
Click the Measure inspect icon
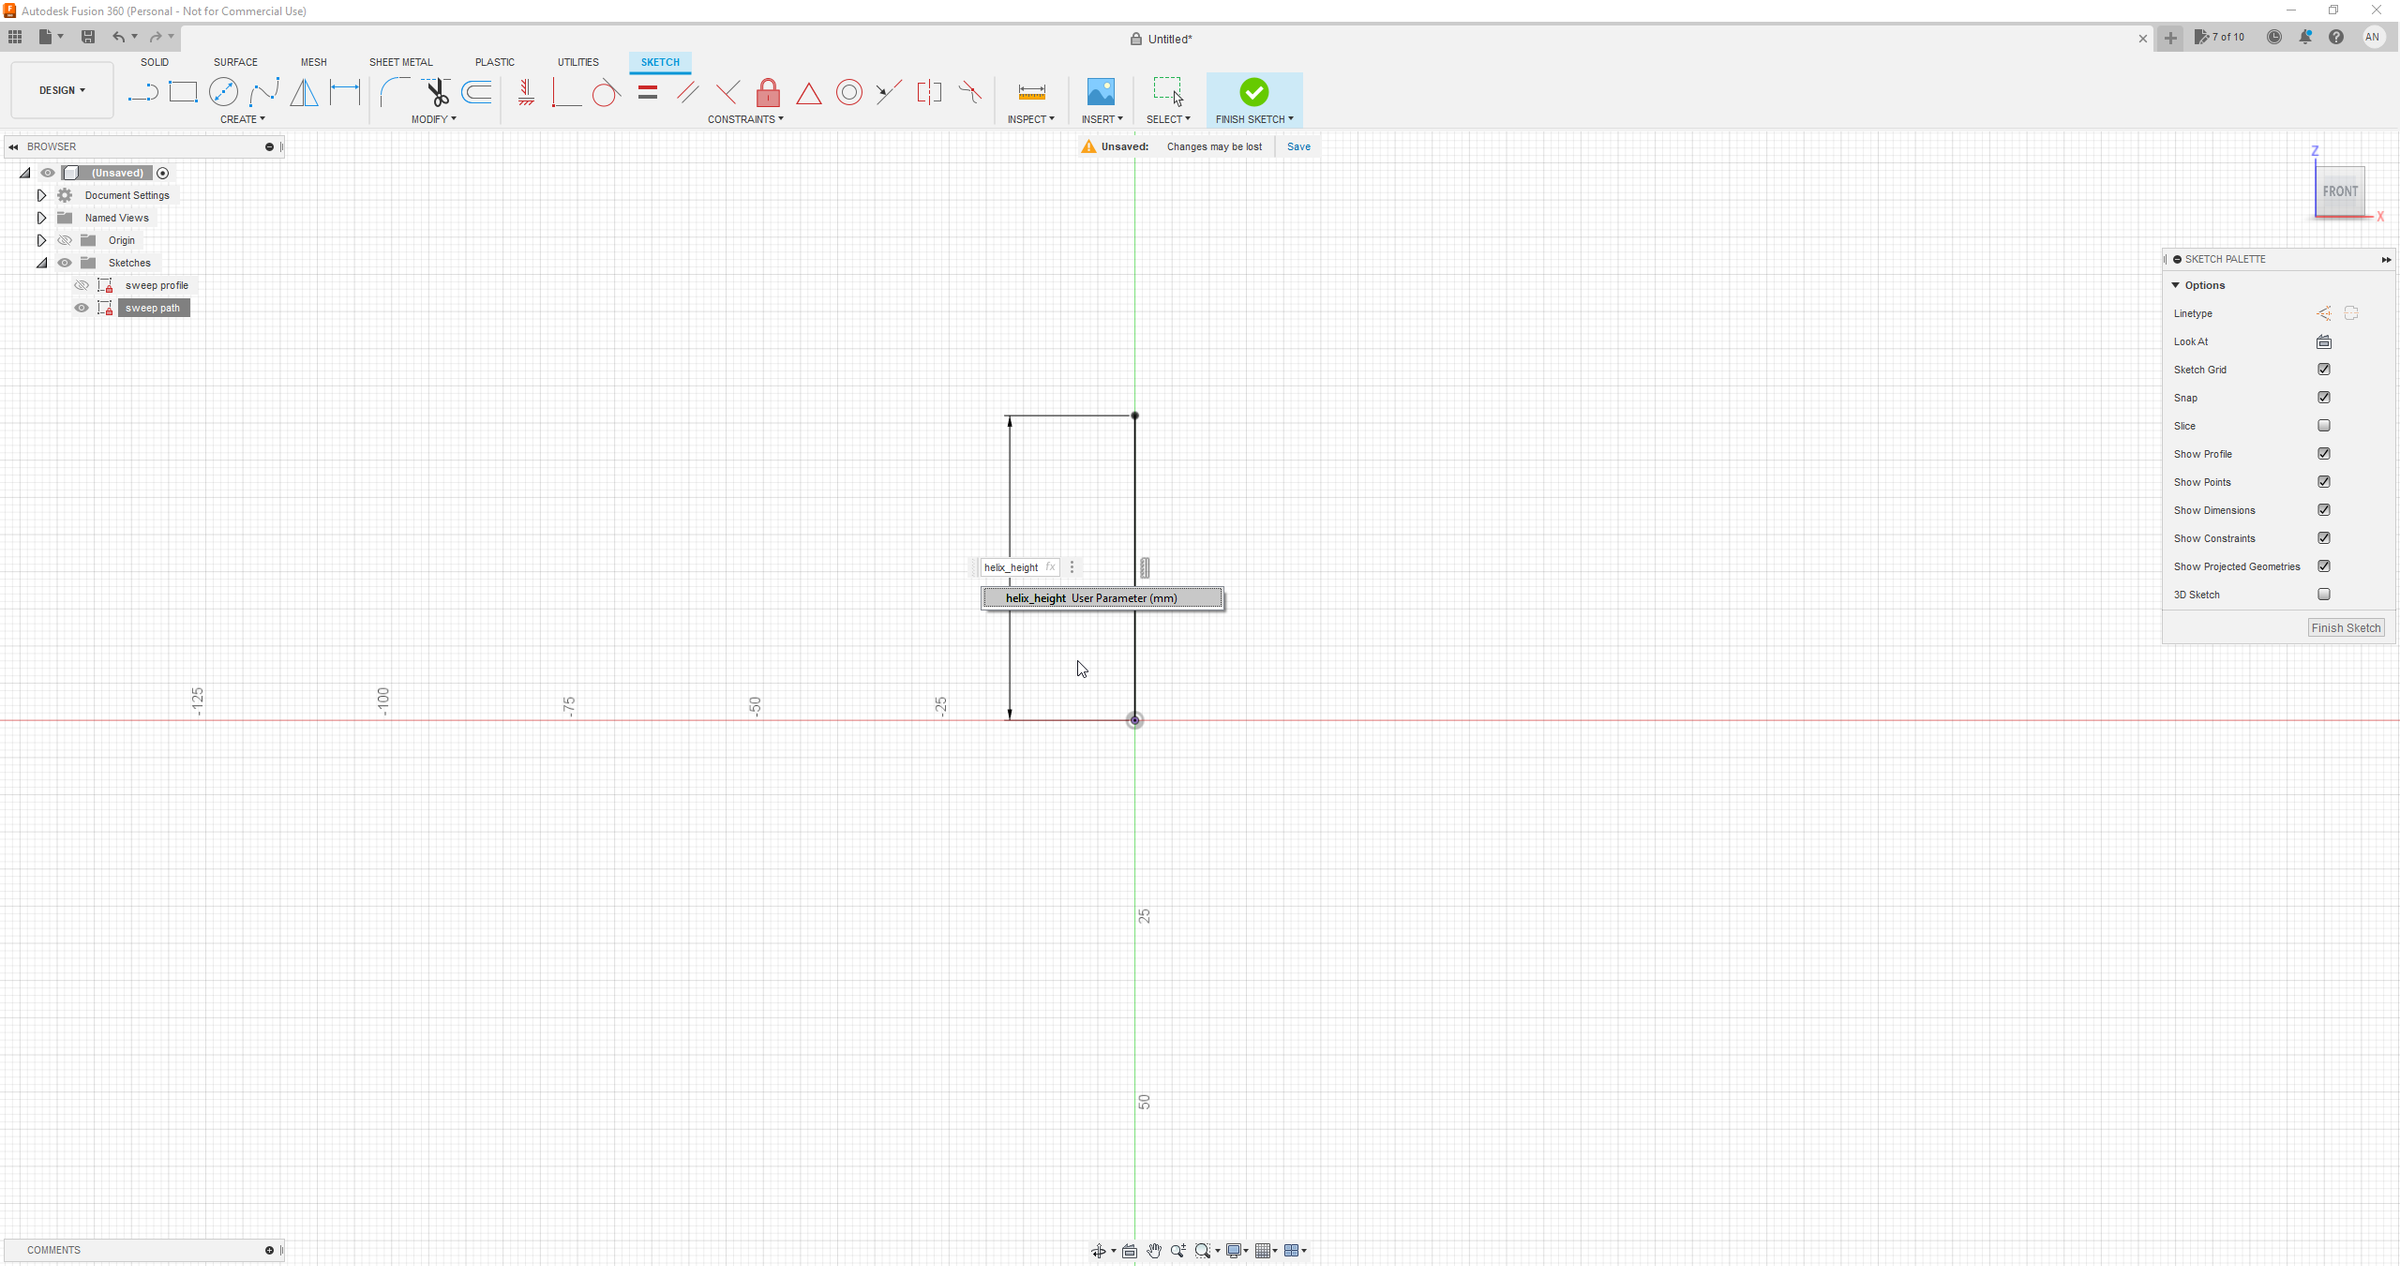click(x=1031, y=93)
